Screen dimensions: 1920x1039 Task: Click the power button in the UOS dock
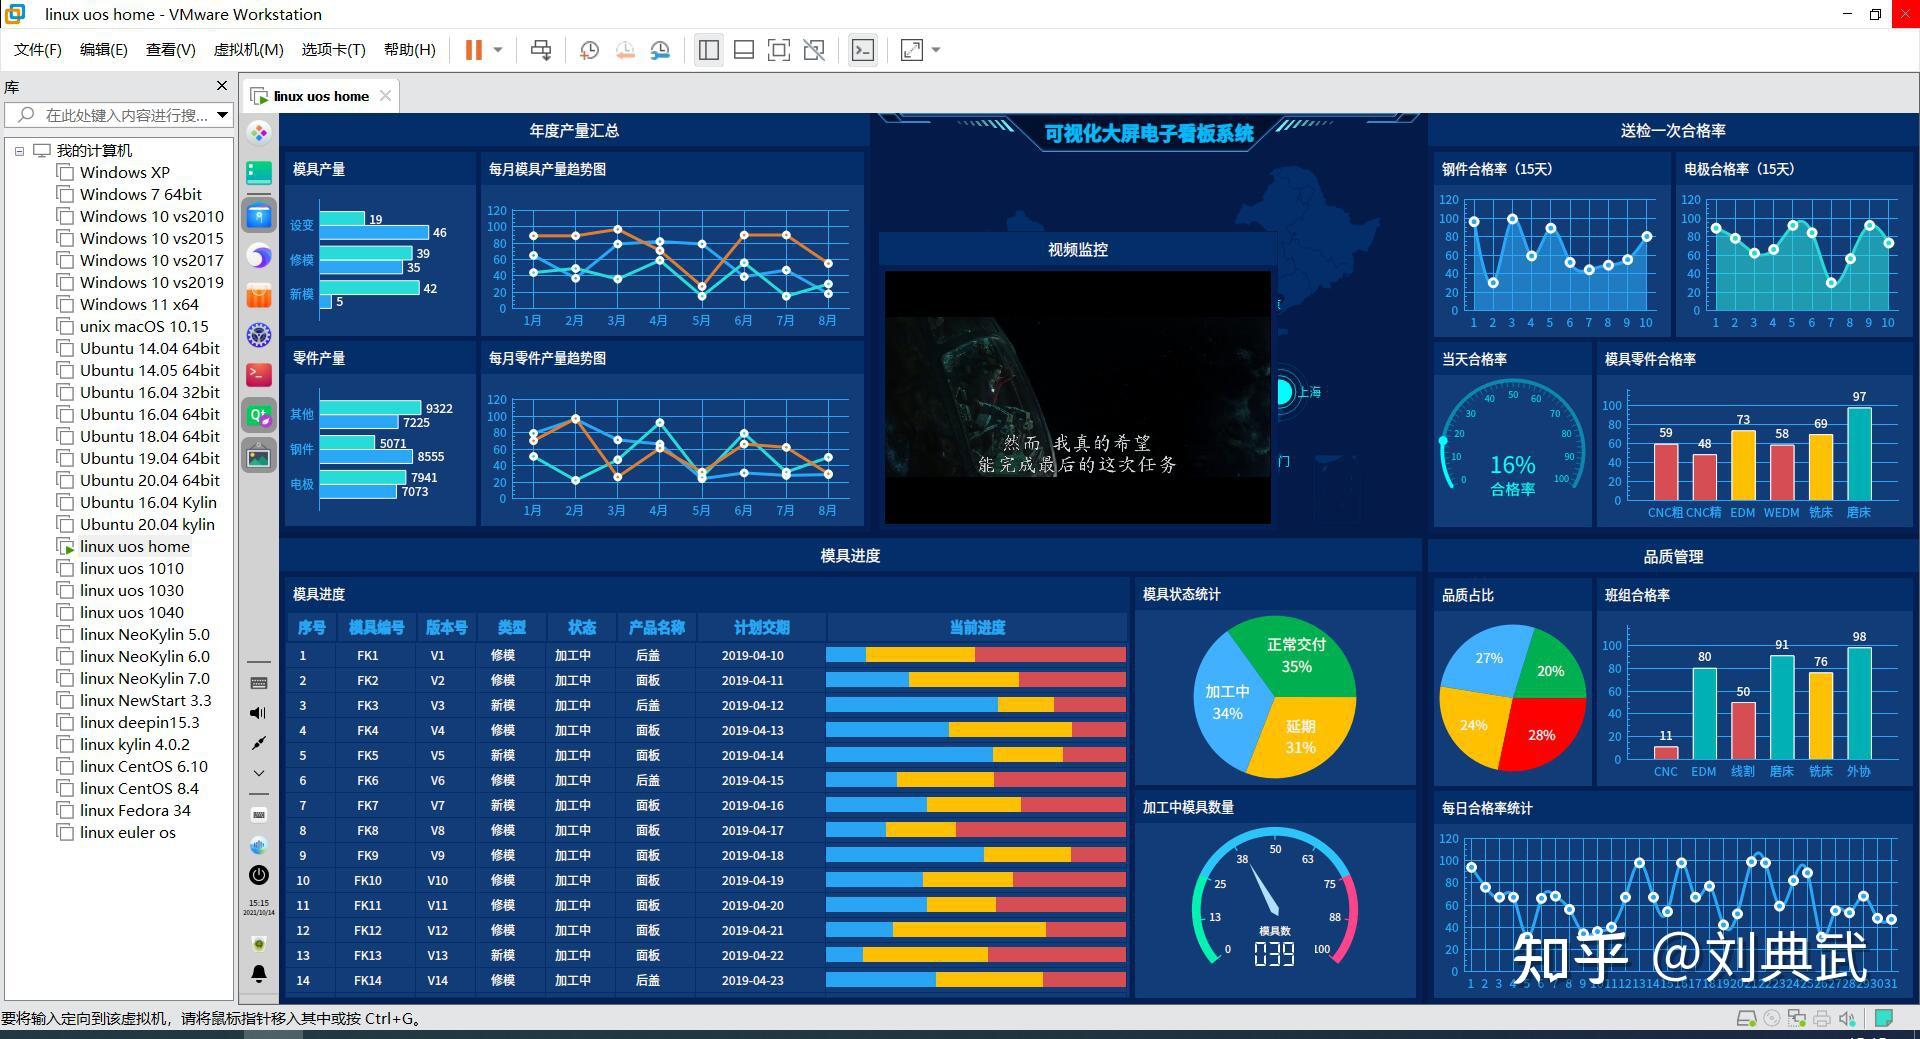(x=259, y=875)
